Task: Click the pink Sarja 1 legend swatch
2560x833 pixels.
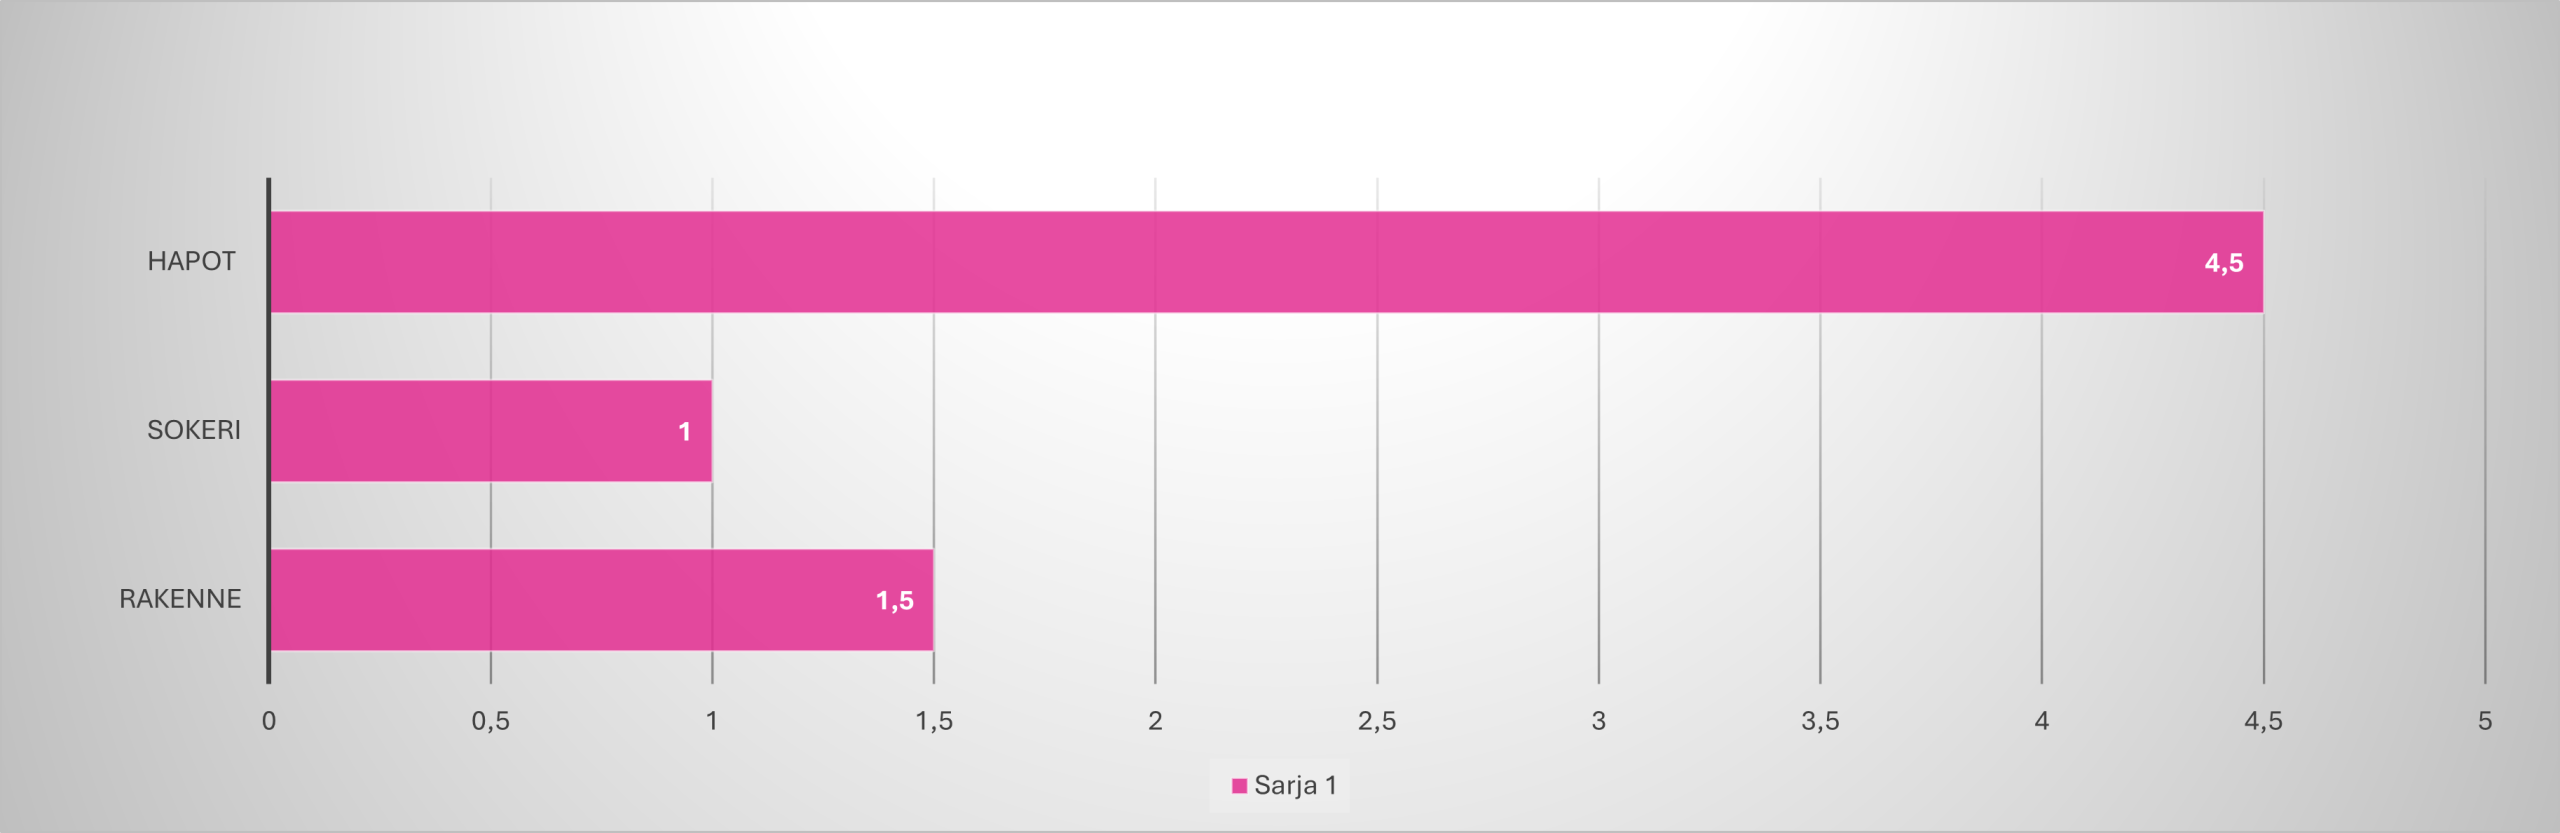Action: tap(1239, 786)
